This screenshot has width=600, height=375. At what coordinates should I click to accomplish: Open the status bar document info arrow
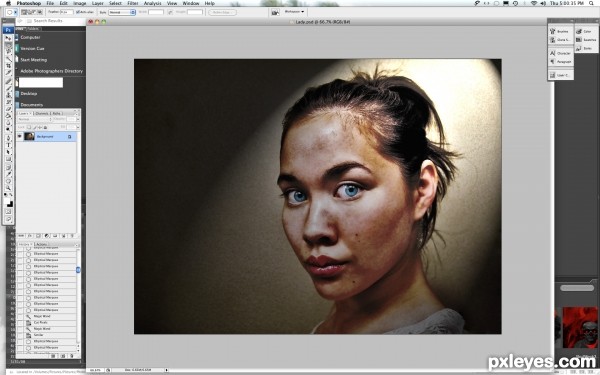pyautogui.click(x=166, y=370)
